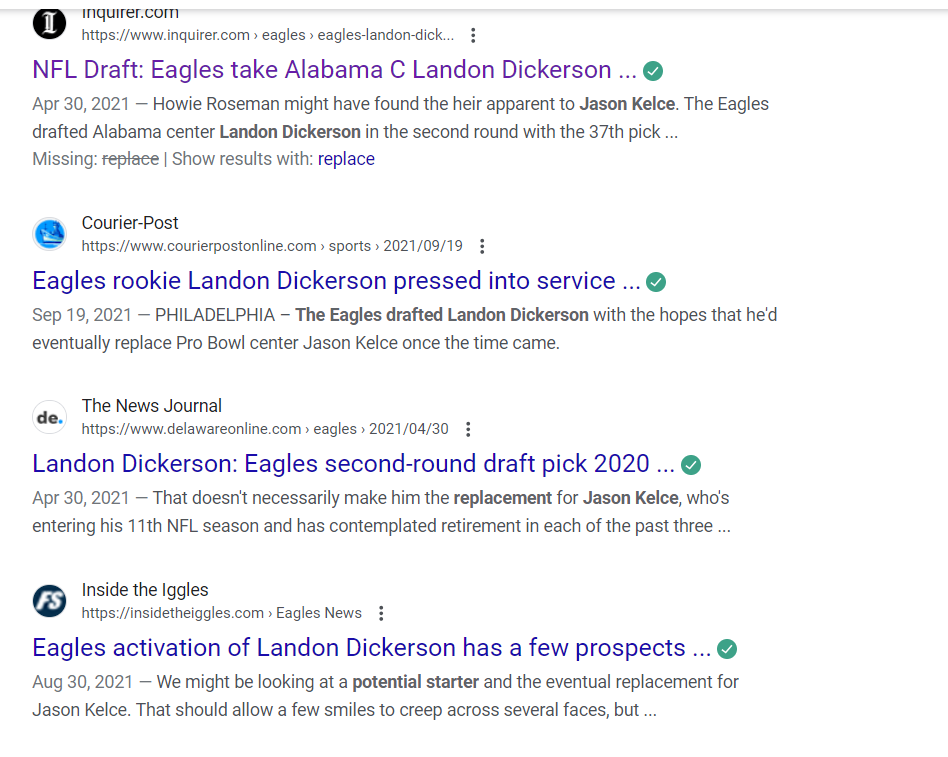The image size is (948, 757).
Task: Click 'The News Journal' source name
Action: [x=152, y=406]
